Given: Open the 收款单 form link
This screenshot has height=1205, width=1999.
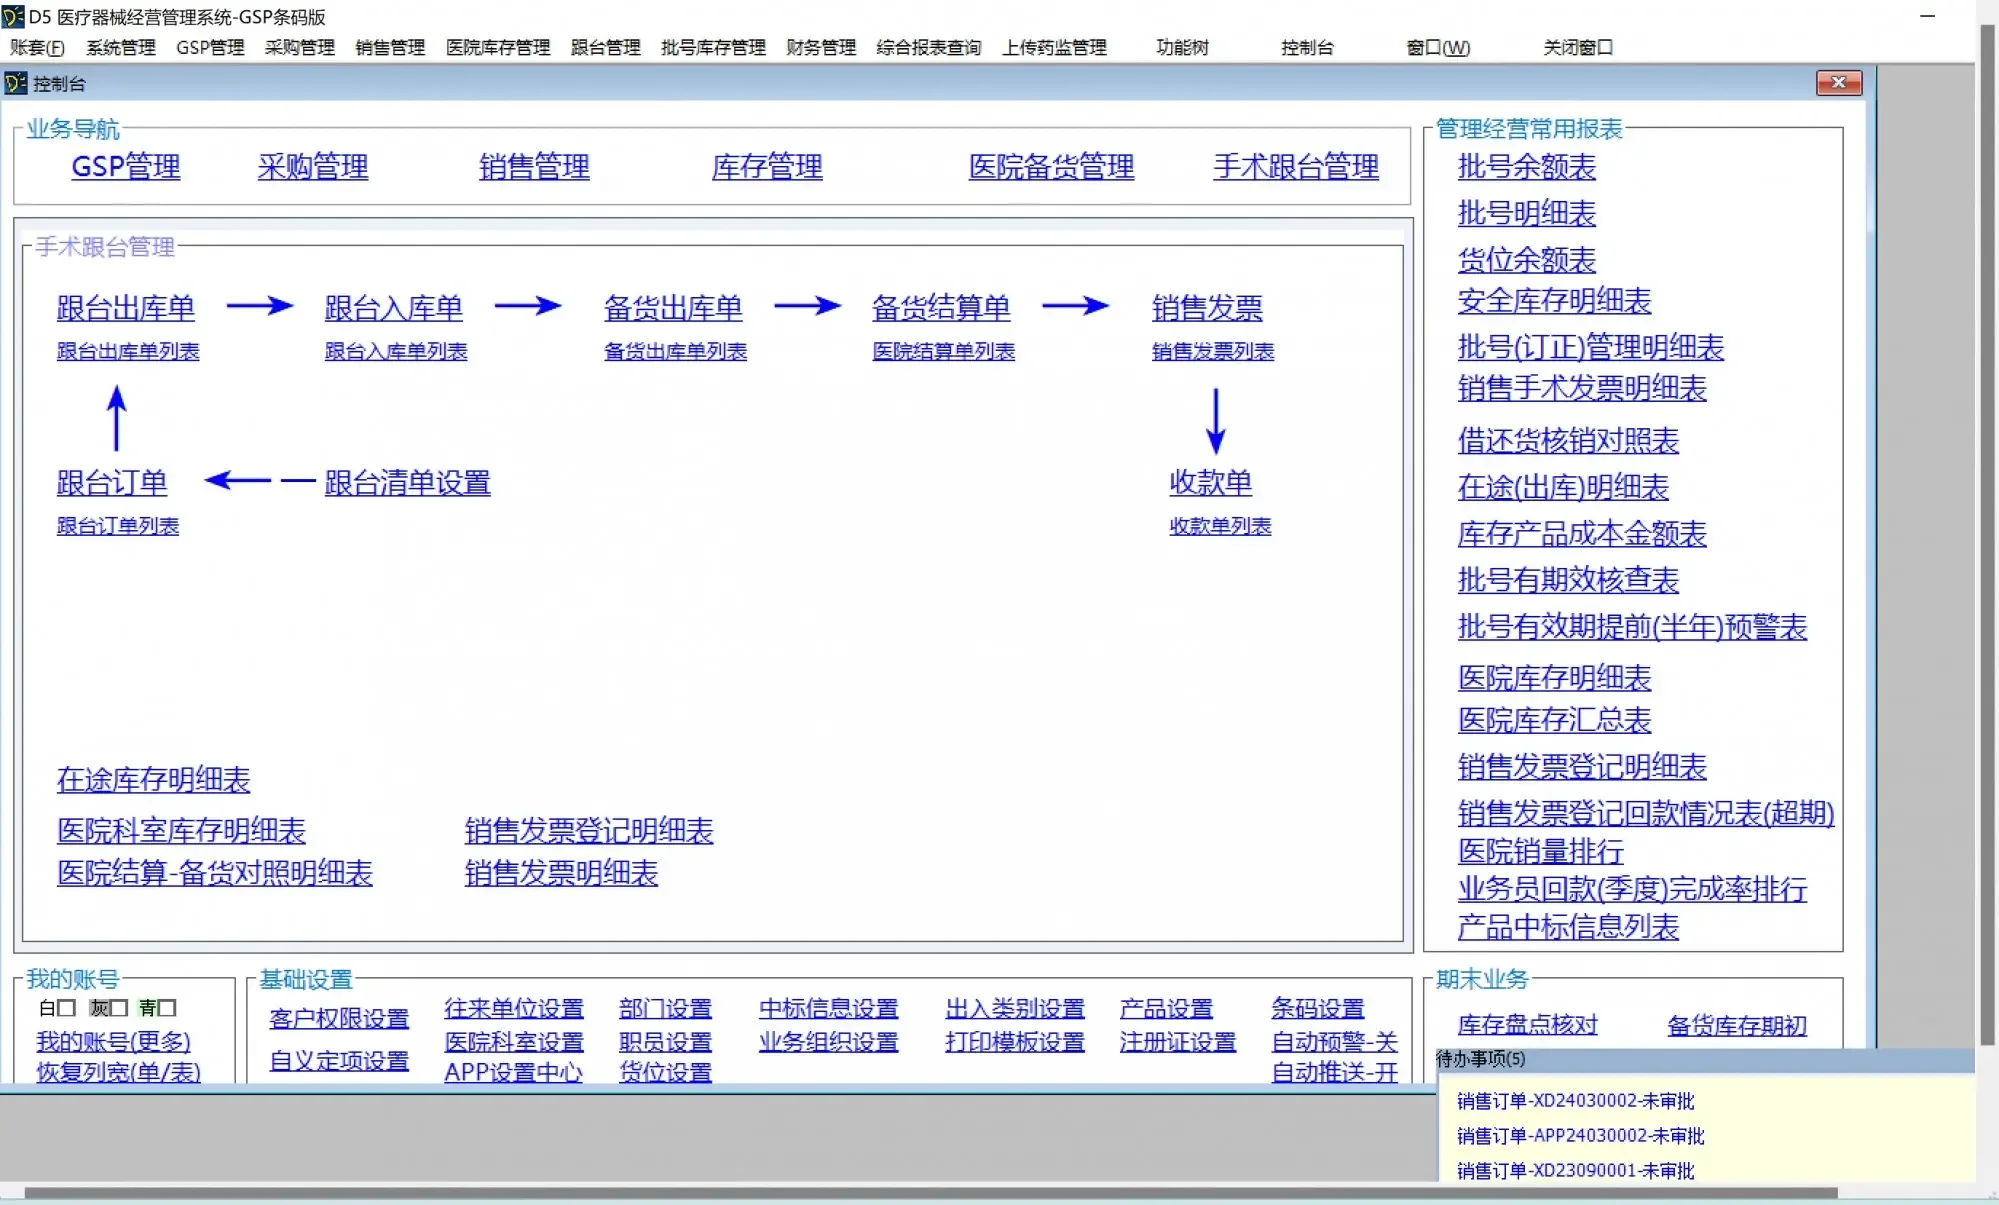Looking at the screenshot, I should pos(1211,482).
